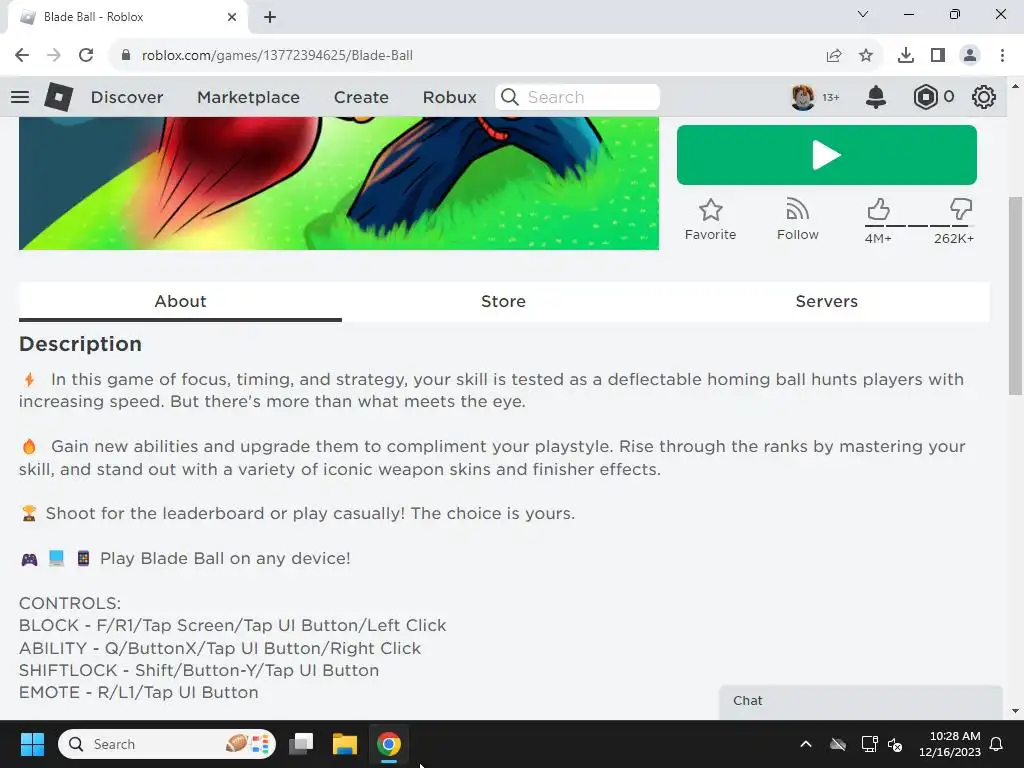Viewport: 1024px width, 768px height.
Task: Click the Roblox logo home icon
Action: point(58,97)
